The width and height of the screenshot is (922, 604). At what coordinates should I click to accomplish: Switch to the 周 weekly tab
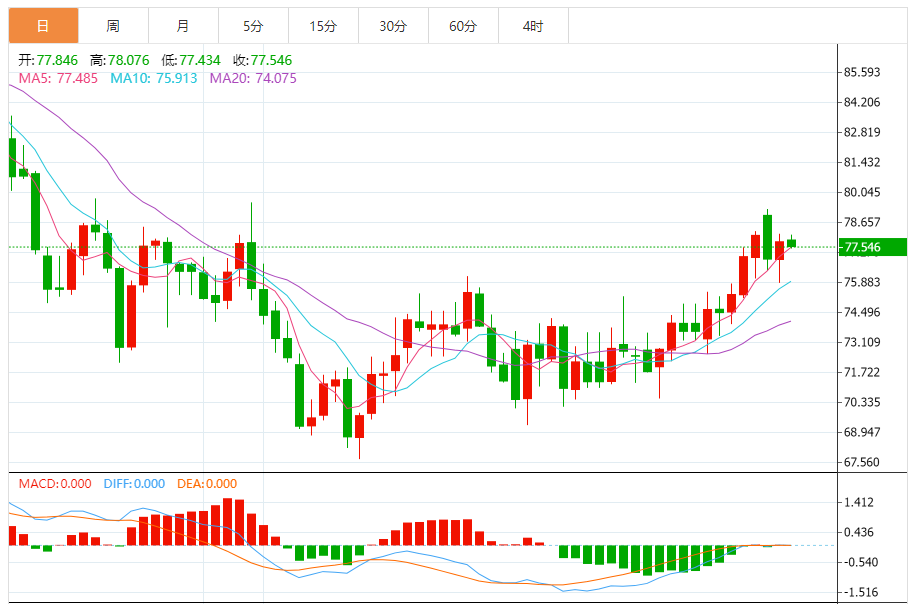(113, 26)
